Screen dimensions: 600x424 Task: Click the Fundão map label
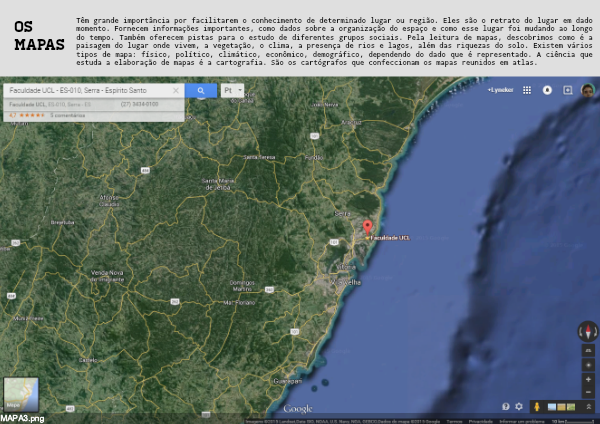tap(314, 157)
